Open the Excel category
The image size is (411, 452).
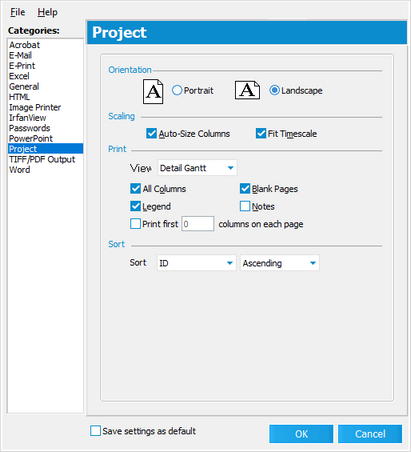(45, 76)
